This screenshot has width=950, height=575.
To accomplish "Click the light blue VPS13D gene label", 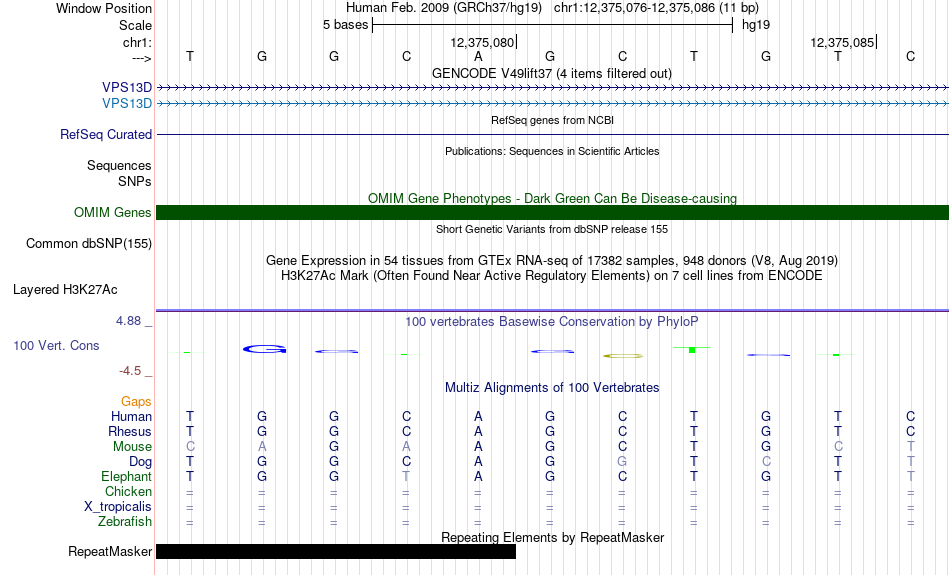I will [127, 104].
